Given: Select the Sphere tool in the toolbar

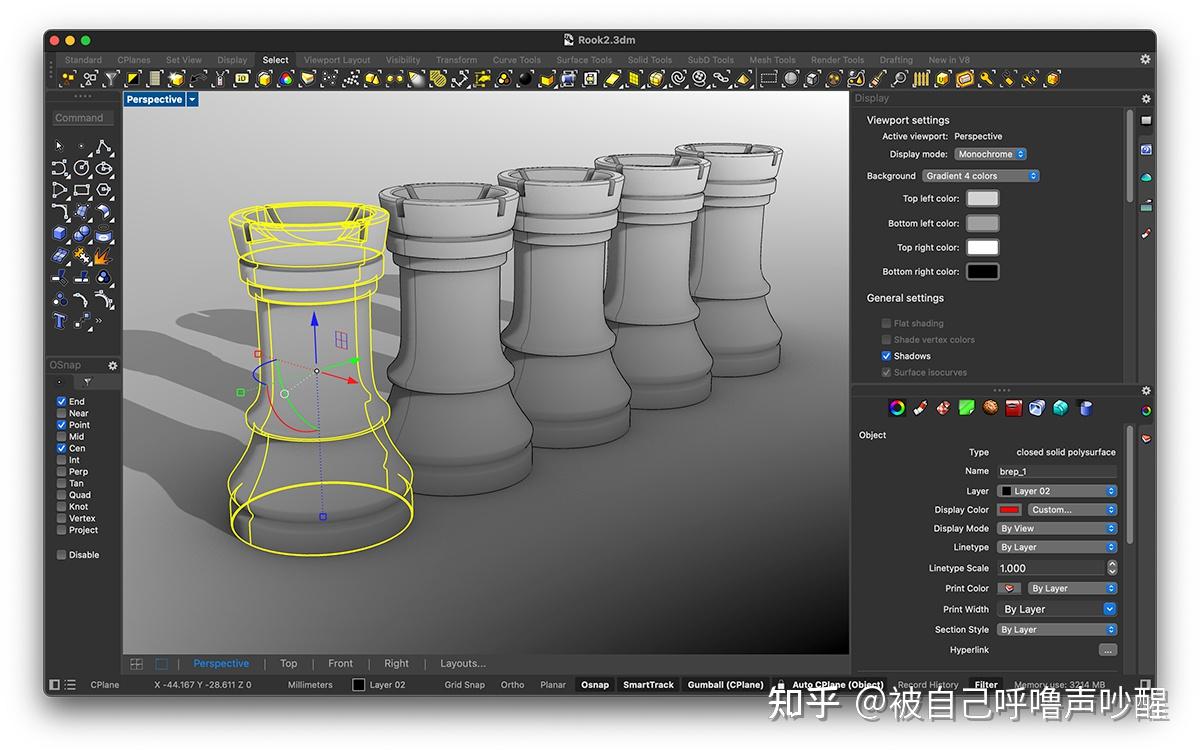Looking at the screenshot, I should click(x=81, y=233).
